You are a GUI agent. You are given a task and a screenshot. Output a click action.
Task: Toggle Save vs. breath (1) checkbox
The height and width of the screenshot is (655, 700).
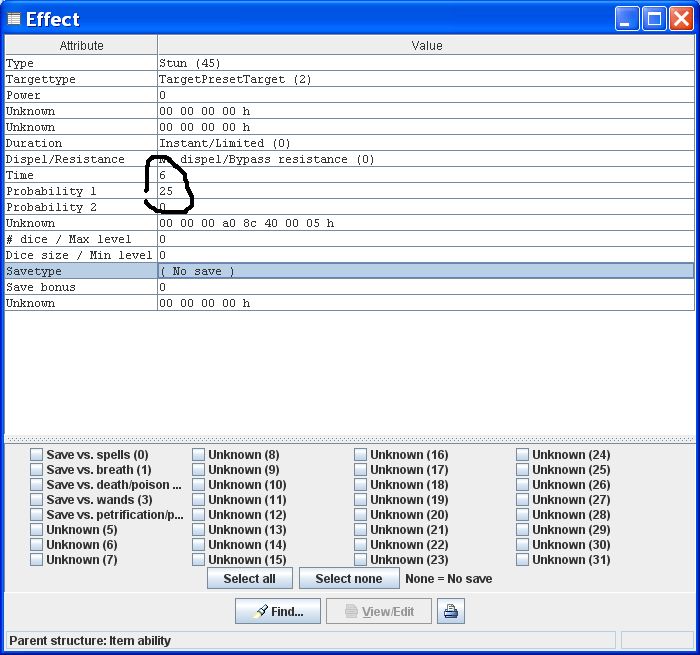click(37, 470)
